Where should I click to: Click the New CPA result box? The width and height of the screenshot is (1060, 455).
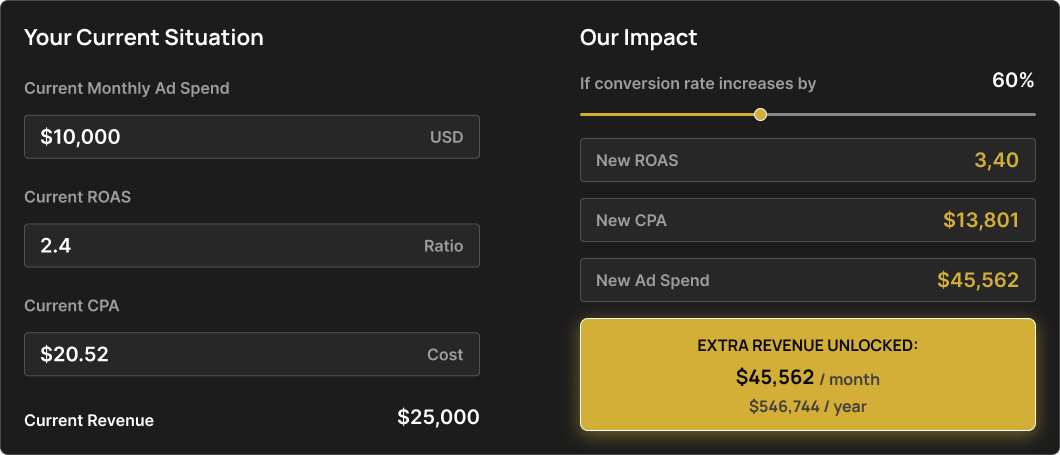[x=807, y=220]
